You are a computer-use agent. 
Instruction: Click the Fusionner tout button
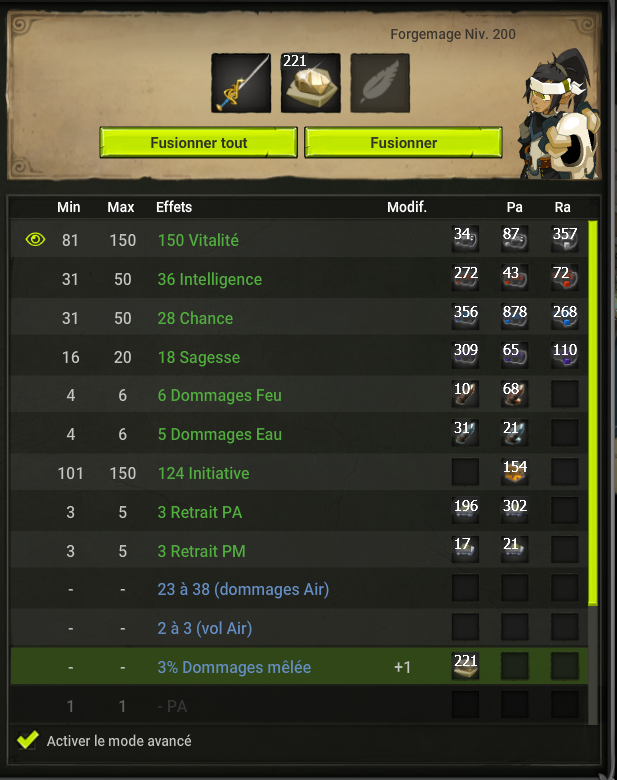(x=199, y=143)
